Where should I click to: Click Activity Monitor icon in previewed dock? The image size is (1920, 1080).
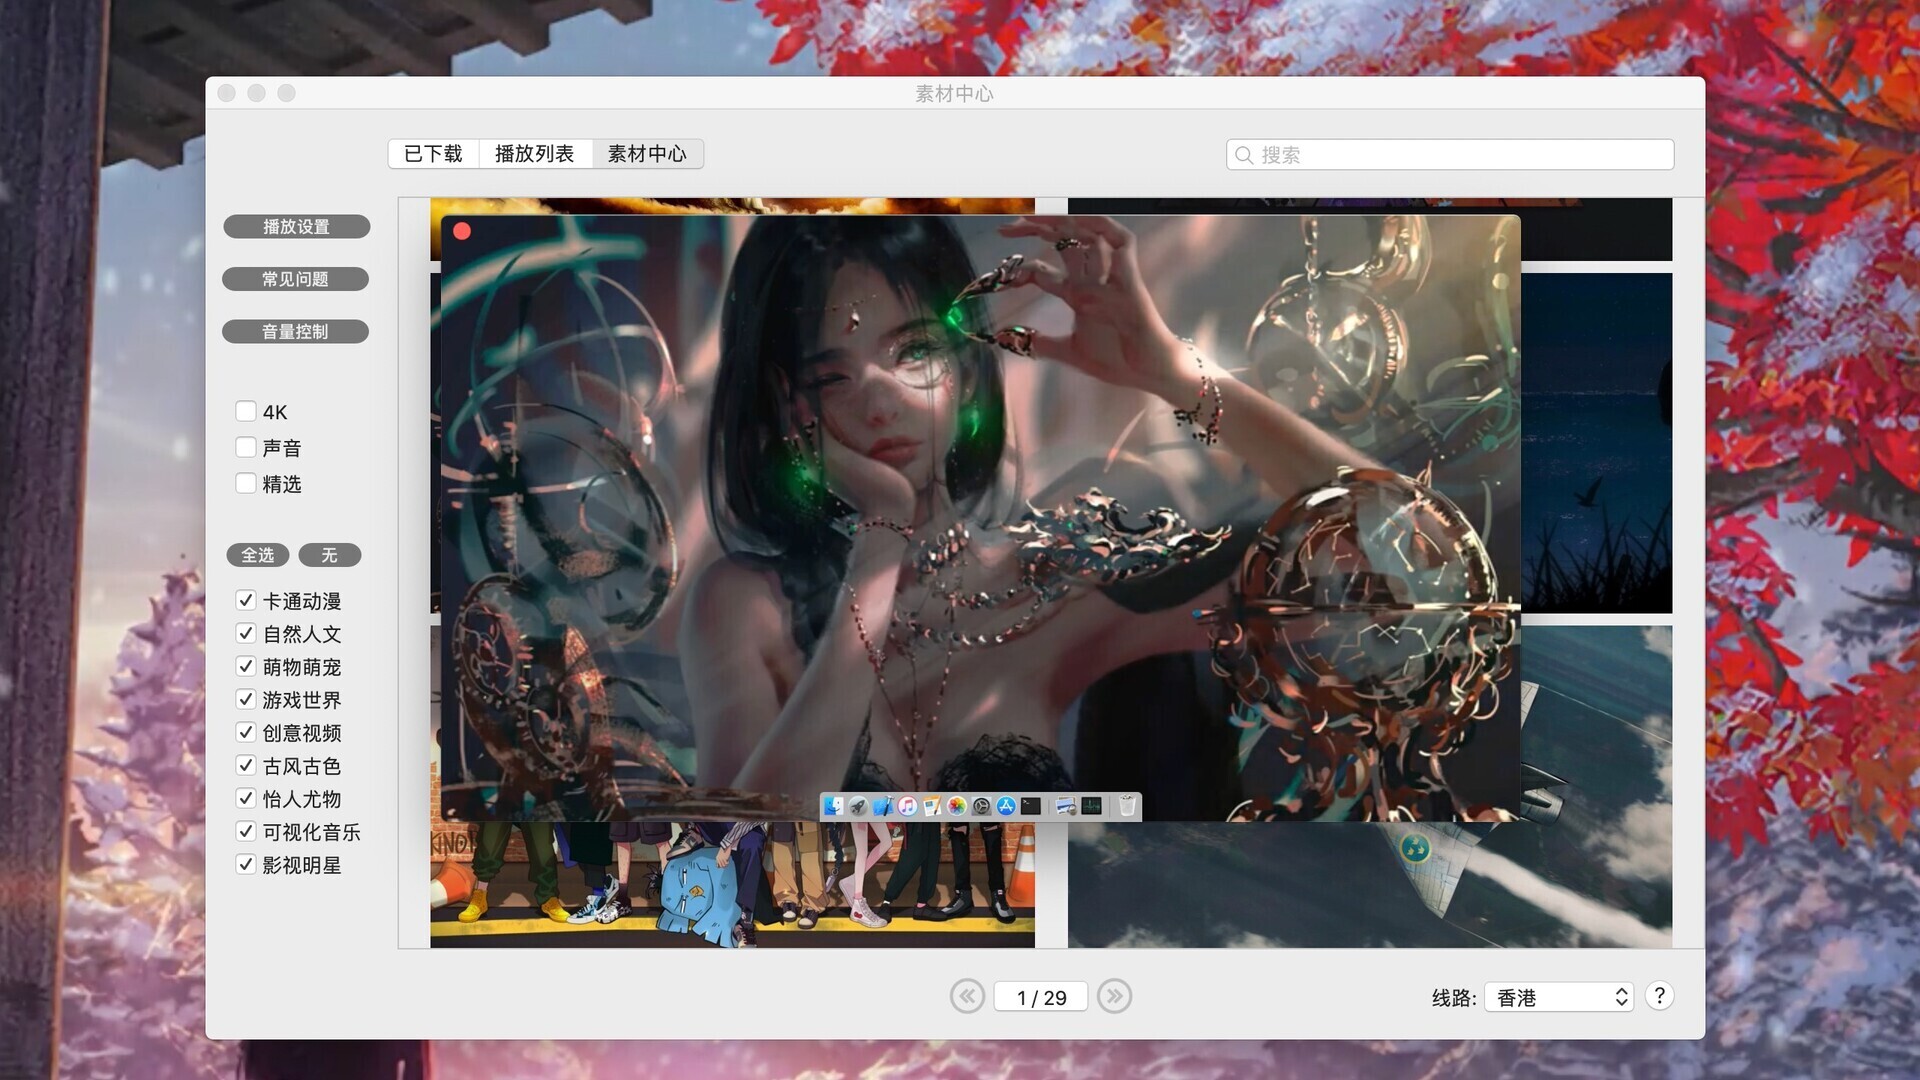[x=1091, y=806]
